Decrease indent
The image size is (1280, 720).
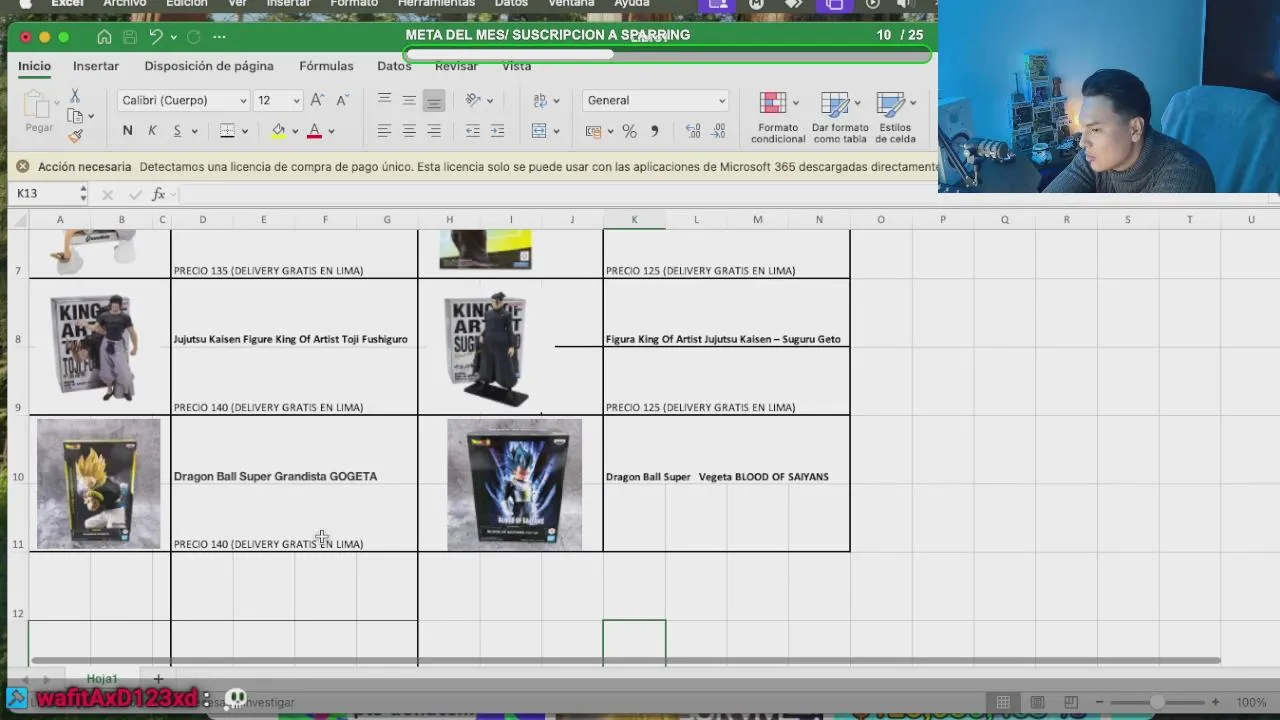point(472,131)
